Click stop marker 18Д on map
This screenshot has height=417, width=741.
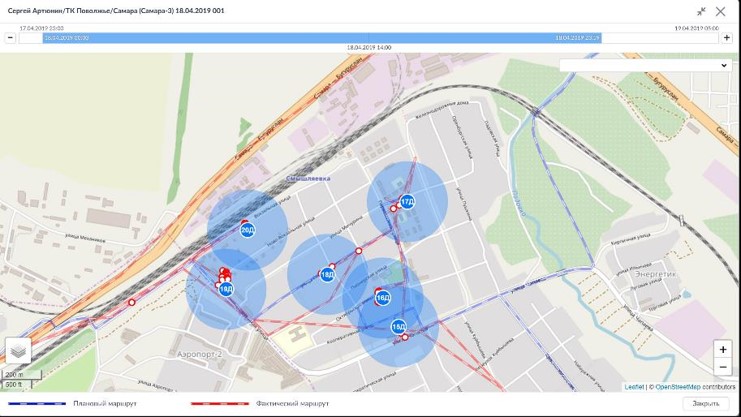(327, 274)
